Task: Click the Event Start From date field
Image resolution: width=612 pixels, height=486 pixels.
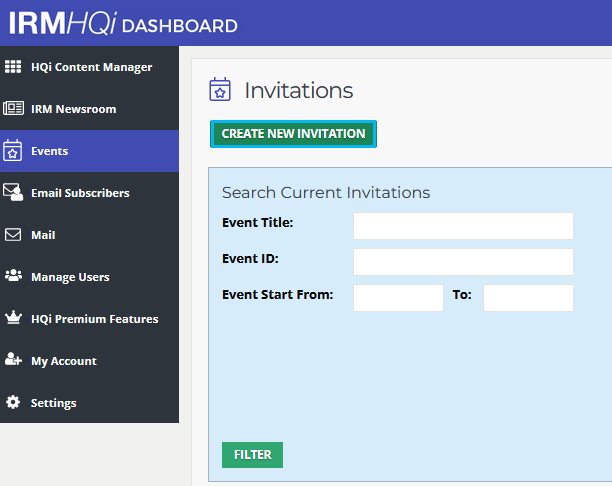Action: click(399, 298)
